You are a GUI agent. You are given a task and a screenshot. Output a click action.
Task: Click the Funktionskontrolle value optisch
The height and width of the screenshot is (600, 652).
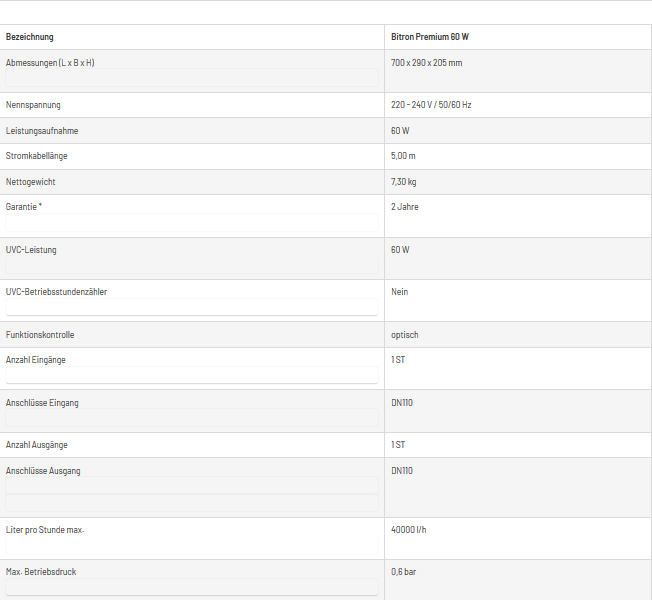tap(405, 335)
